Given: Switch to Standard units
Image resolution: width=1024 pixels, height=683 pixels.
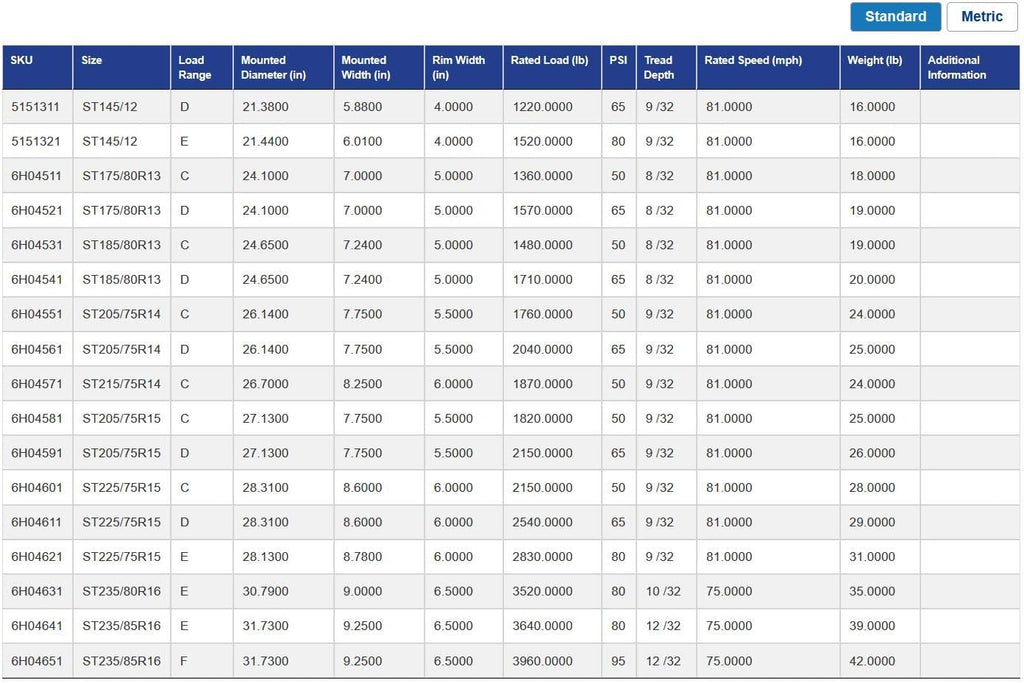Looking at the screenshot, I should (x=895, y=17).
